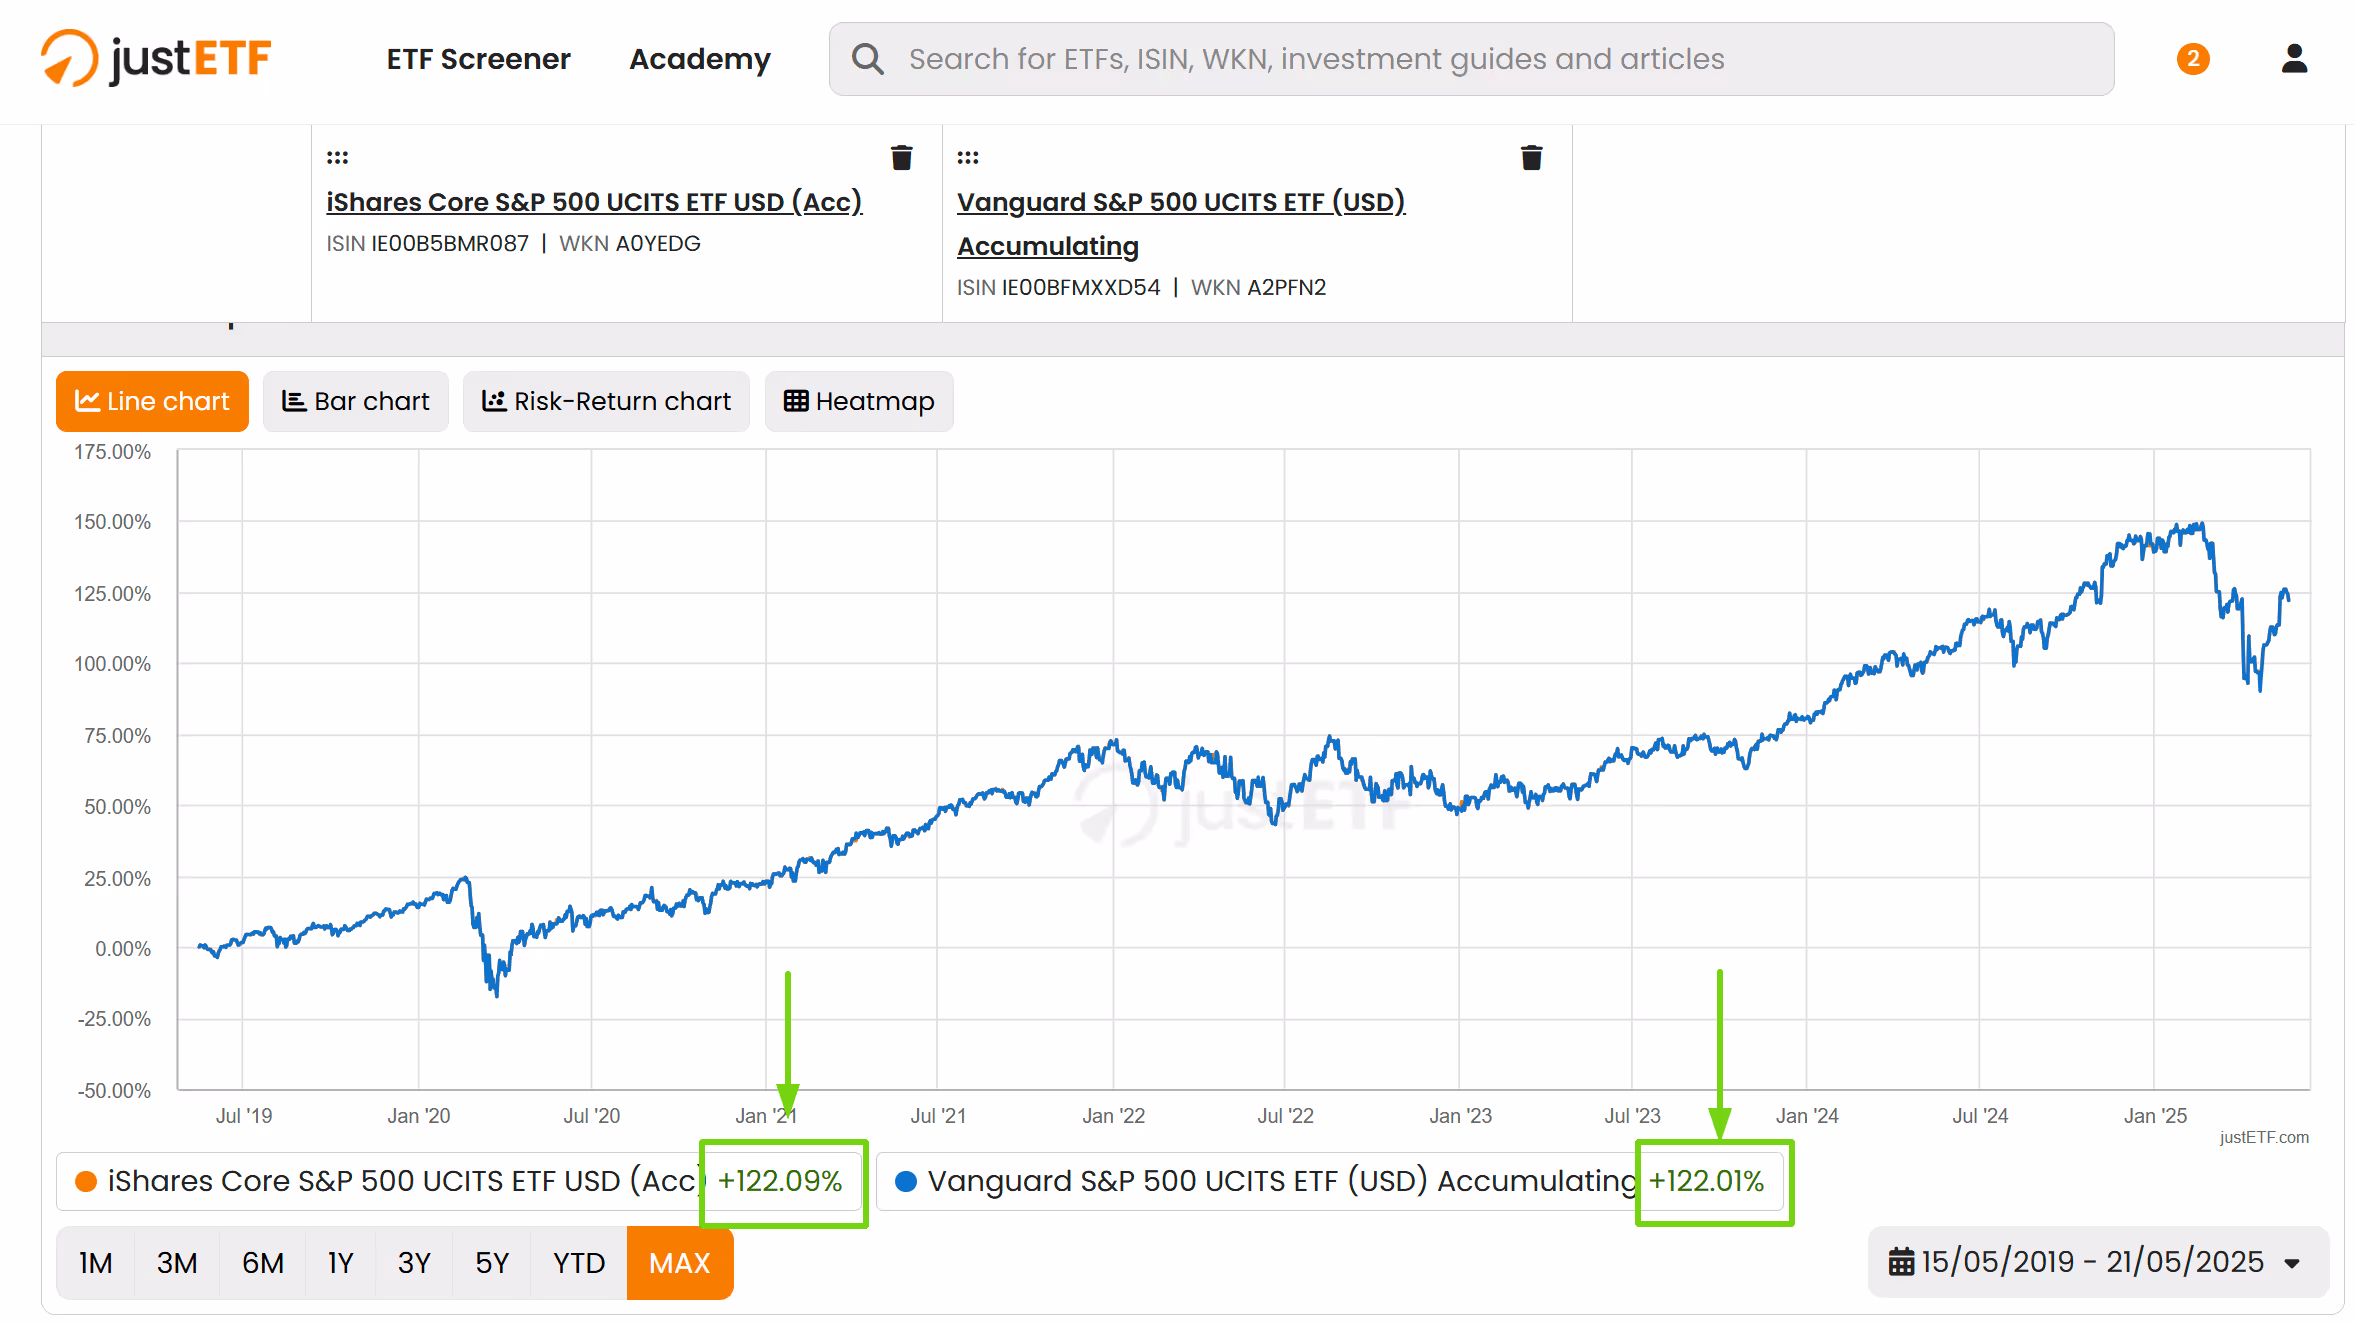Expand date range with caret arrow
The image size is (2354, 1322).
coord(2292,1264)
